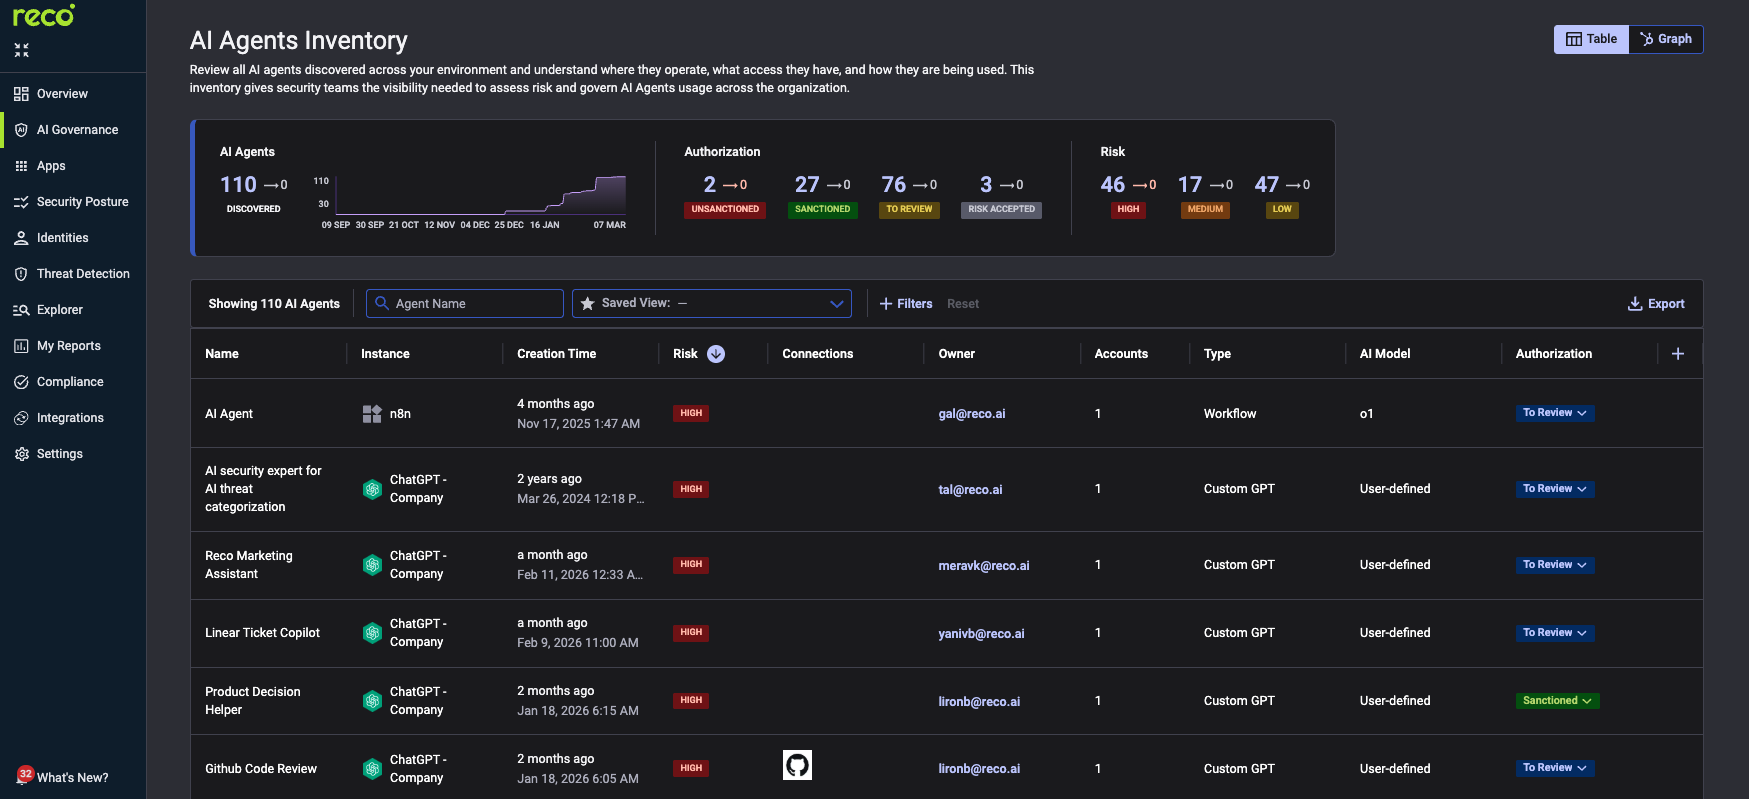Switch to Graph view
The height and width of the screenshot is (799, 1749).
1666,39
